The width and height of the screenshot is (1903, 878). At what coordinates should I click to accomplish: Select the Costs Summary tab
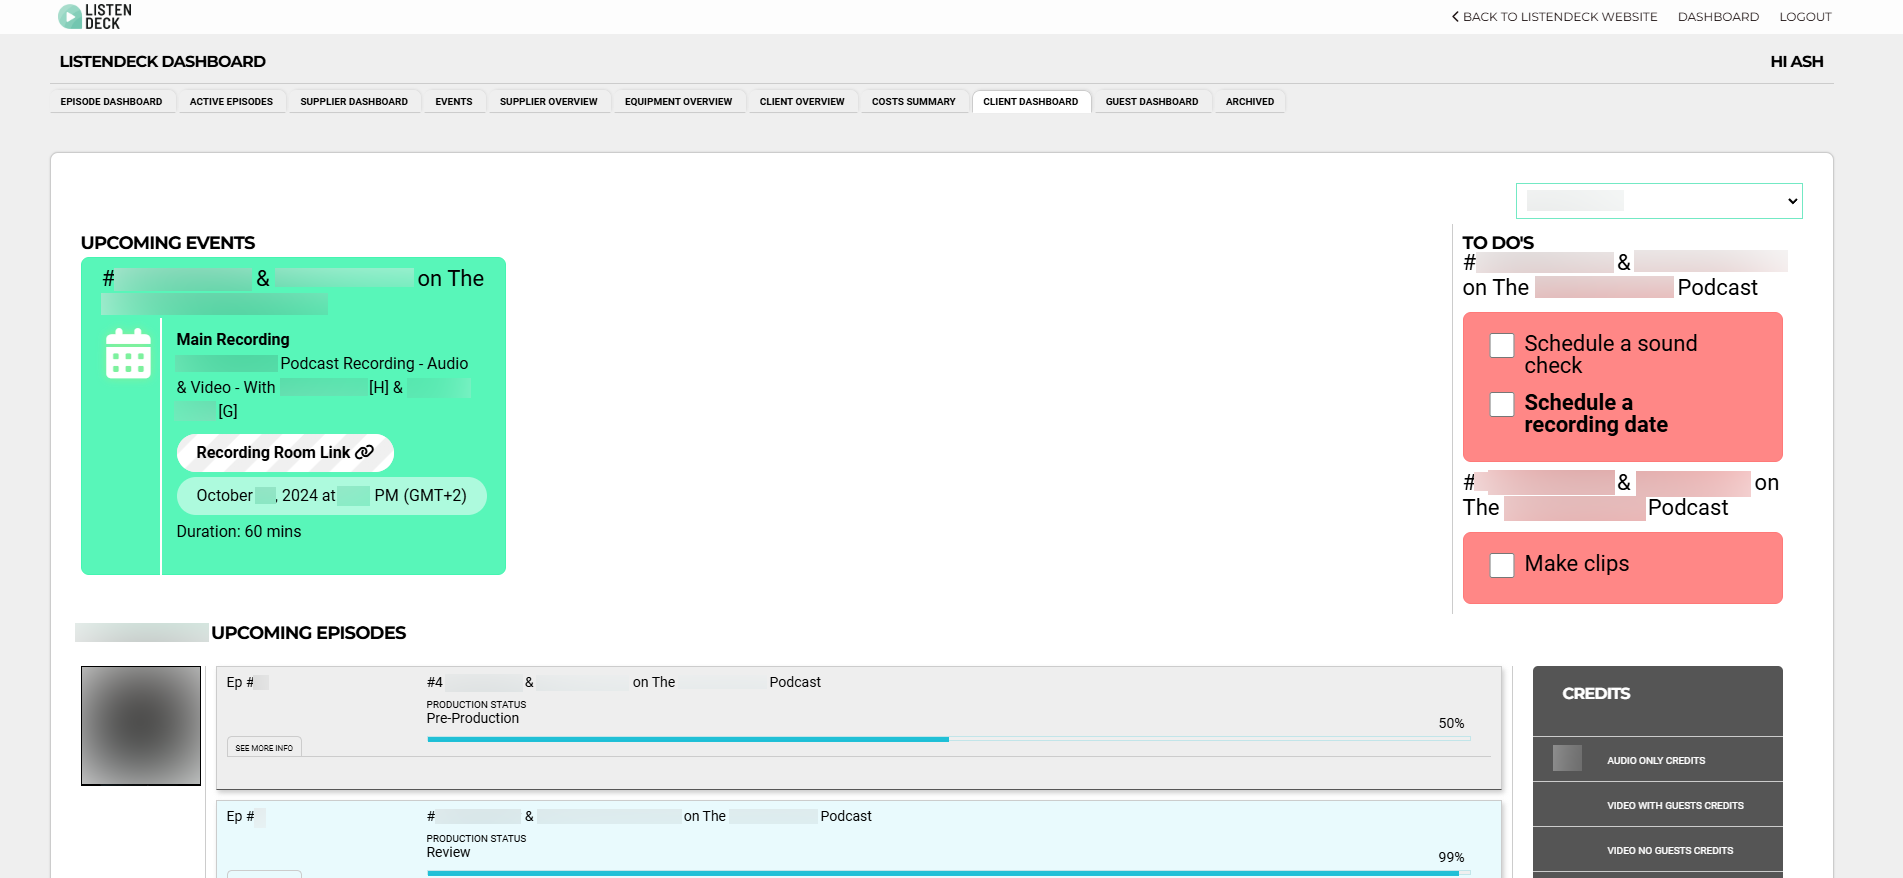913,102
